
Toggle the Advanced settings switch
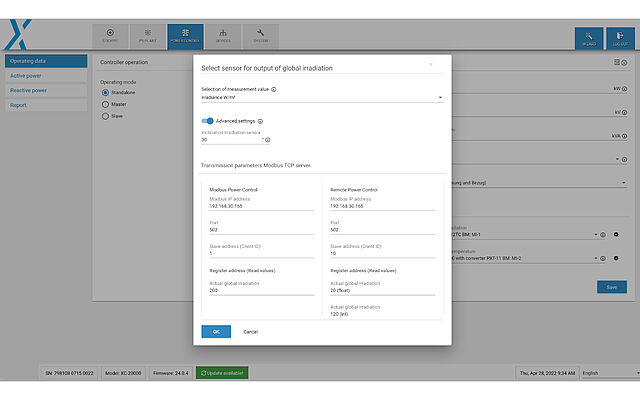coord(207,121)
